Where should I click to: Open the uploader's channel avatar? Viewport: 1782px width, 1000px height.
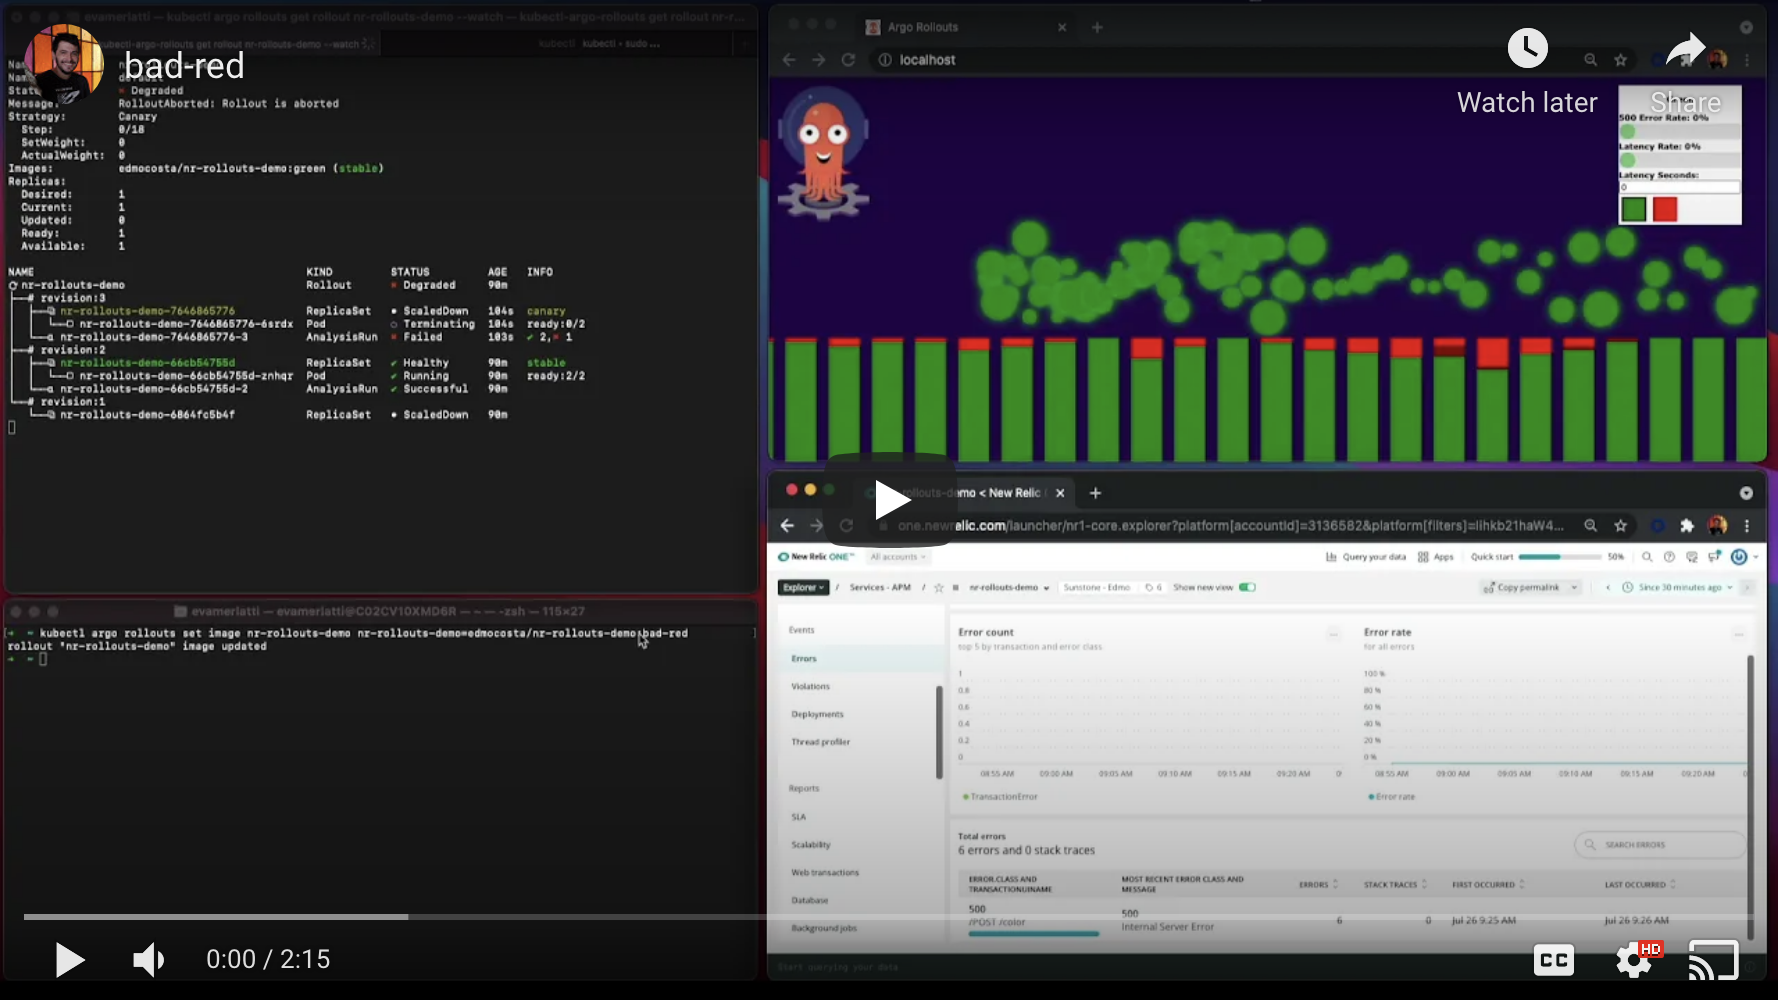[x=64, y=64]
